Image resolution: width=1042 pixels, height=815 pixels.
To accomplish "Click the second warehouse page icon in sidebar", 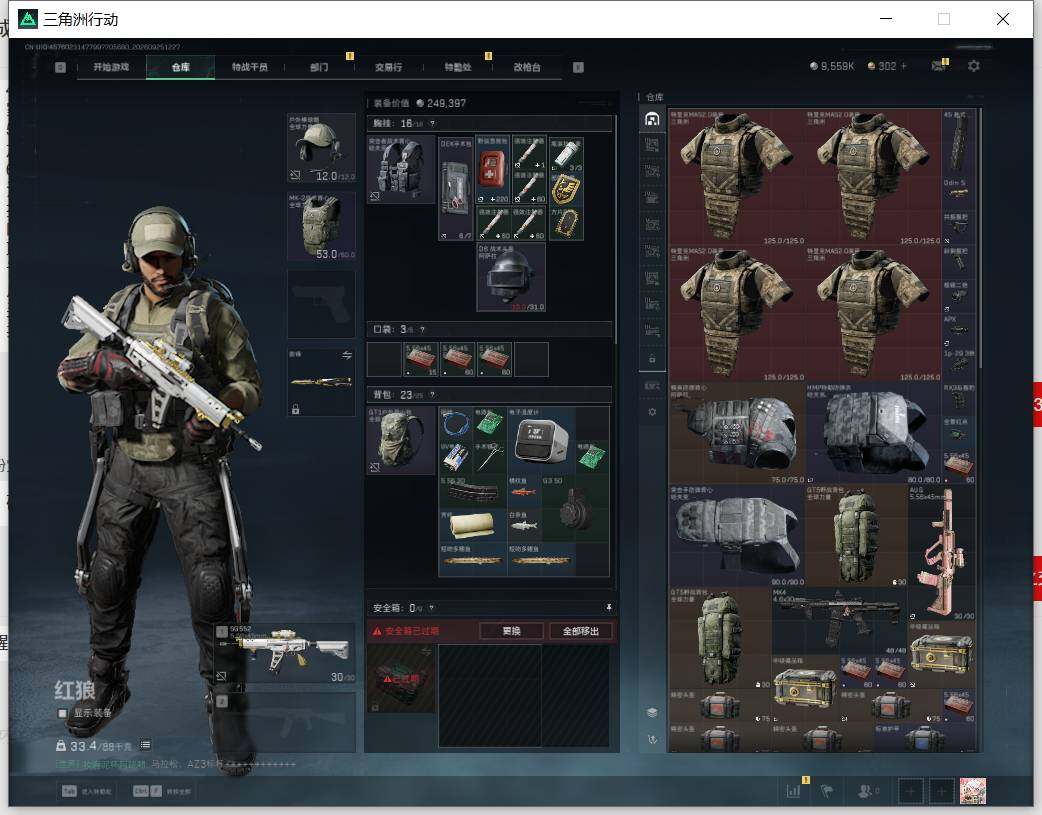I will click(x=652, y=144).
